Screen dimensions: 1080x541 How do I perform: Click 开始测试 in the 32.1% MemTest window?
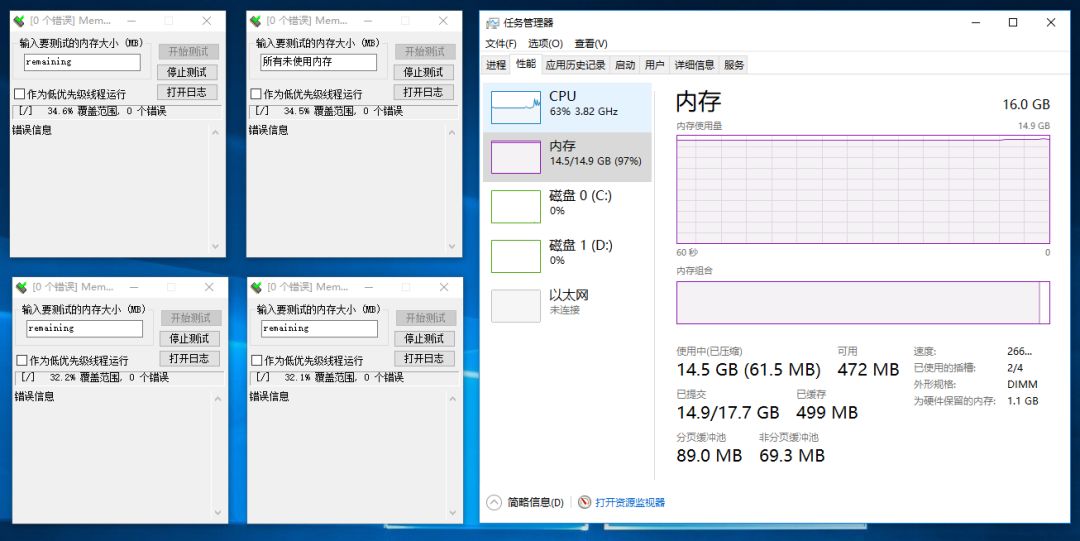pos(425,318)
